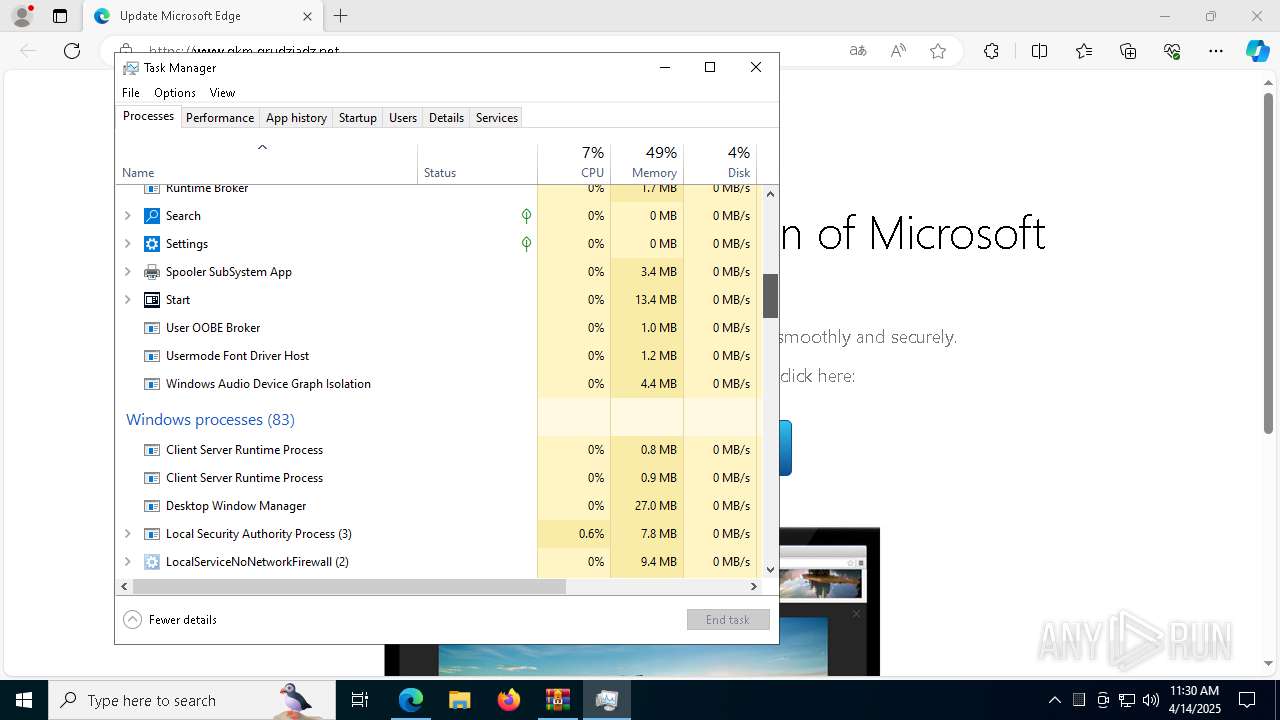The width and height of the screenshot is (1280, 720).
Task: Click the Usermode Font Driver Host icon
Action: click(x=152, y=356)
